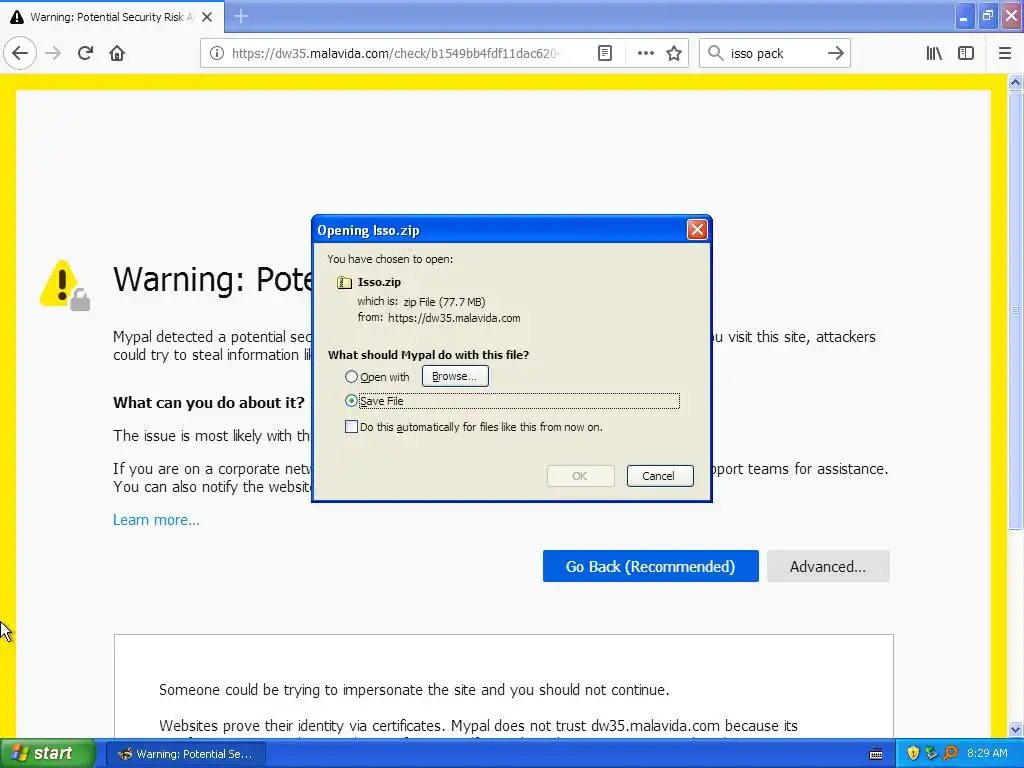Image resolution: width=1024 pixels, height=768 pixels.
Task: Click the magnifier tray icon
Action: coord(951,753)
